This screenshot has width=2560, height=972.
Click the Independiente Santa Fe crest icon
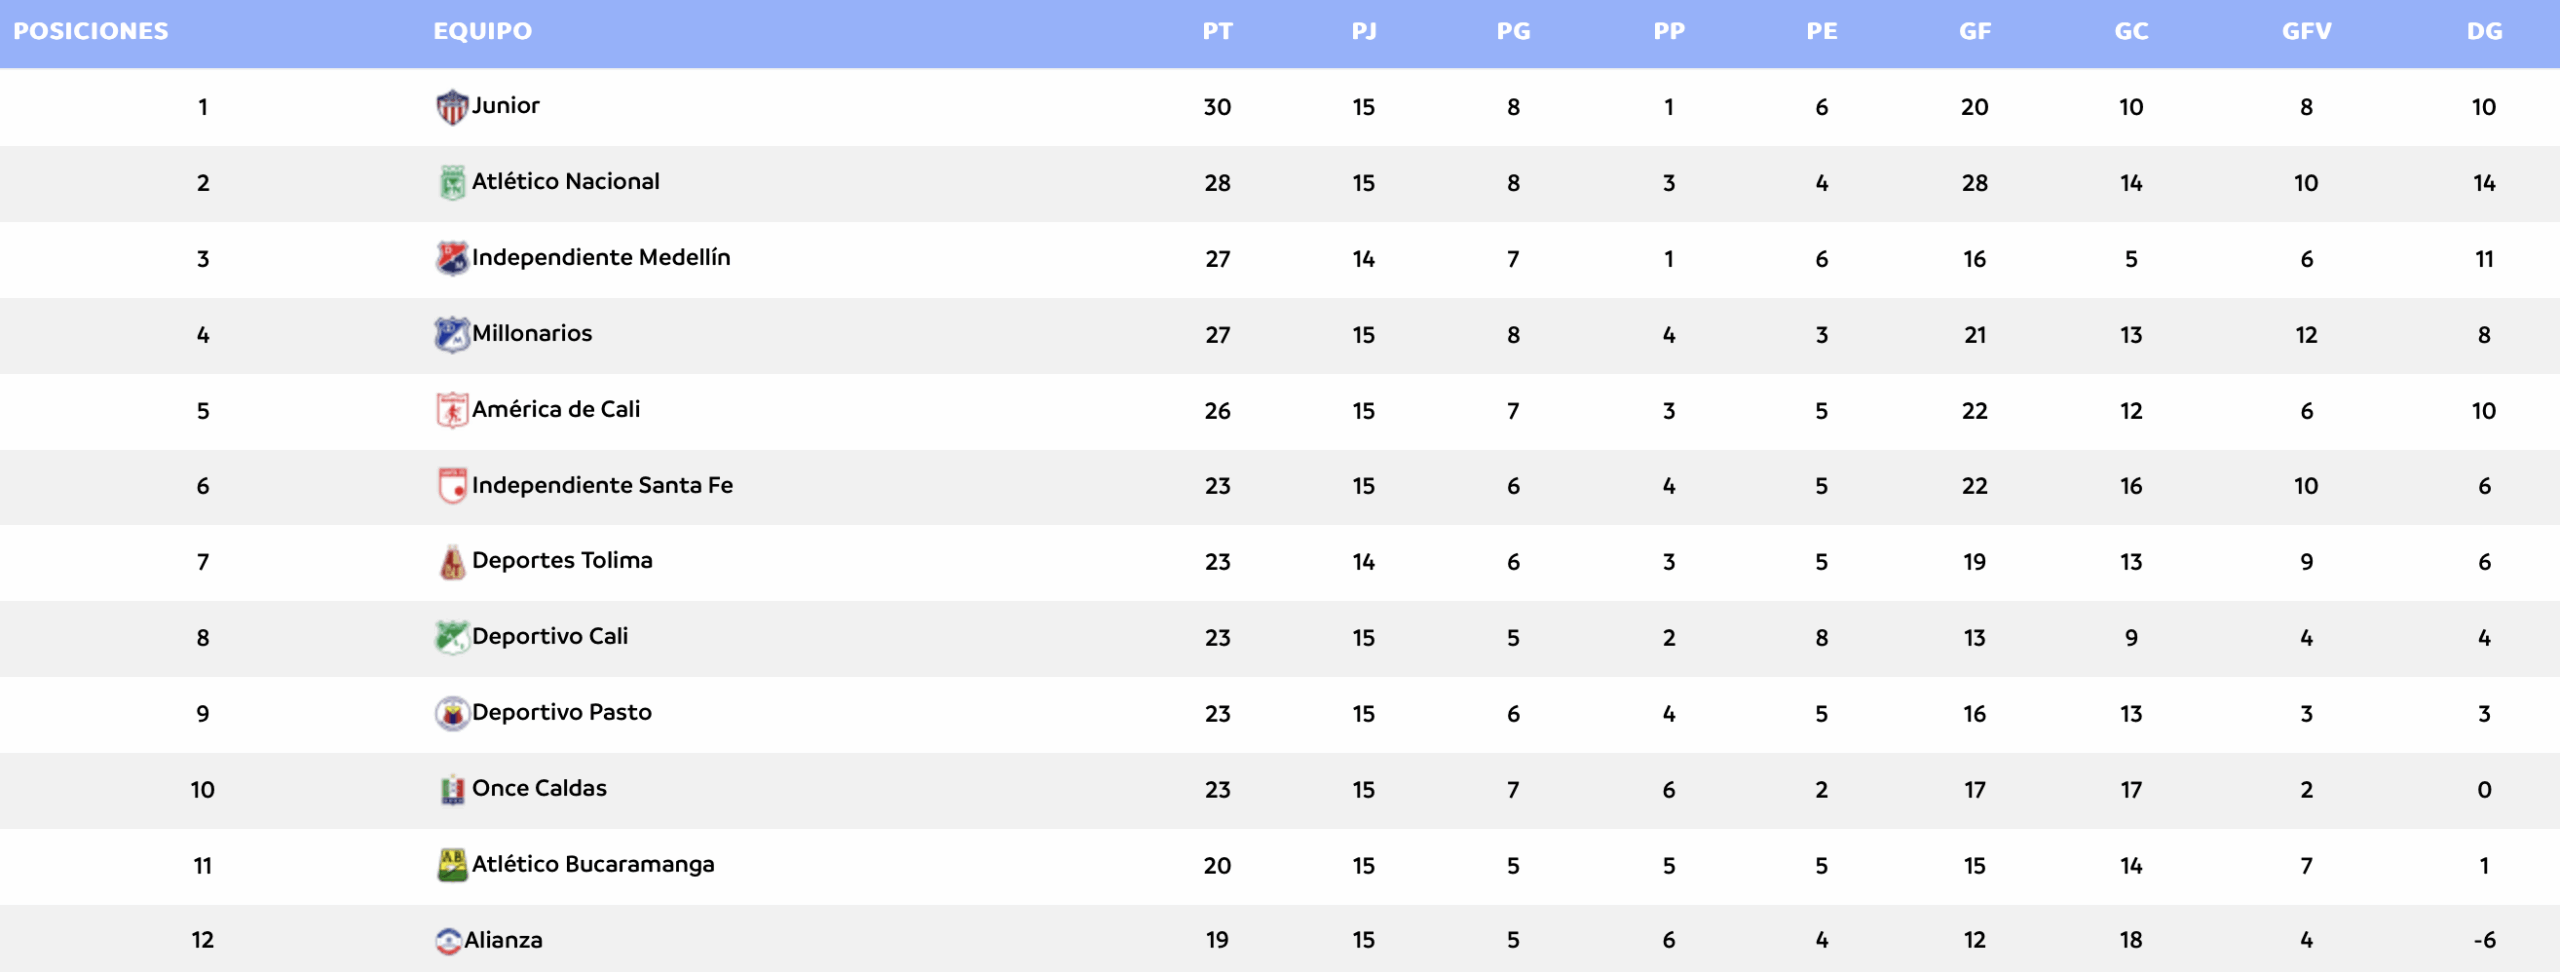coord(452,486)
